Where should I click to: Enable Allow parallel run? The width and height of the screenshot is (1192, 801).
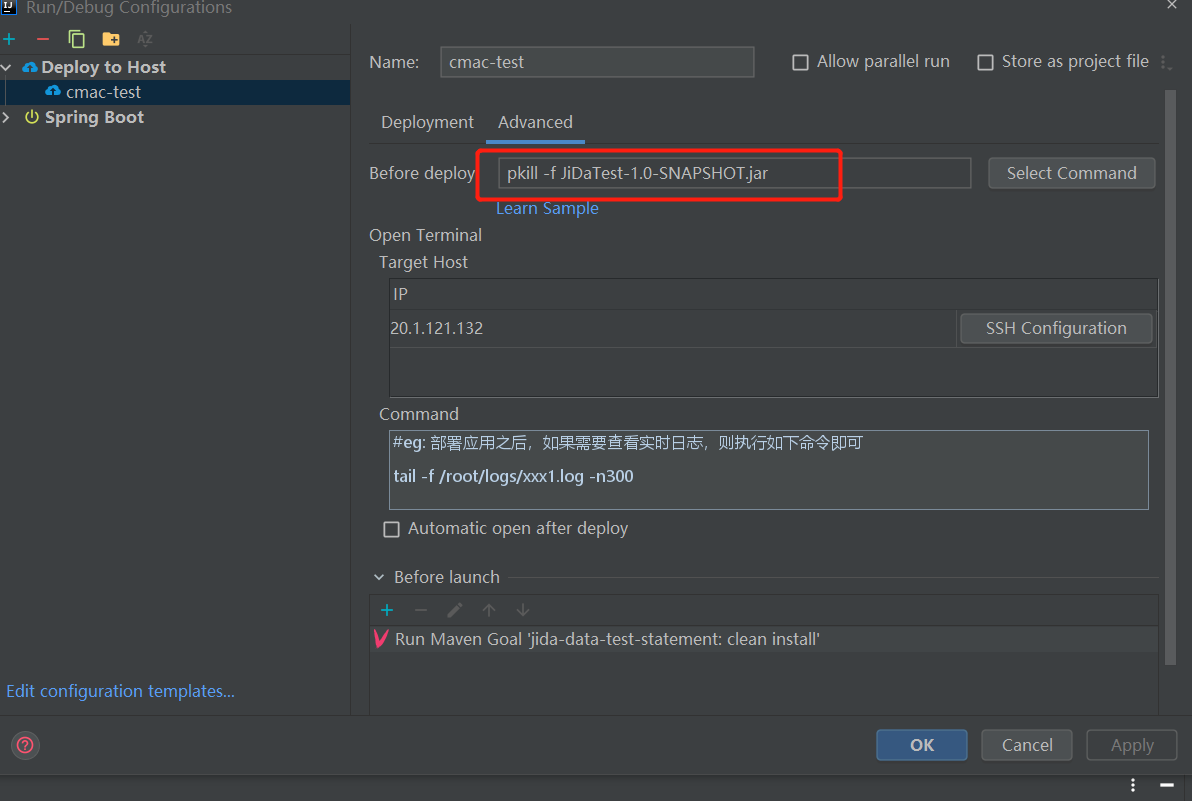click(800, 61)
